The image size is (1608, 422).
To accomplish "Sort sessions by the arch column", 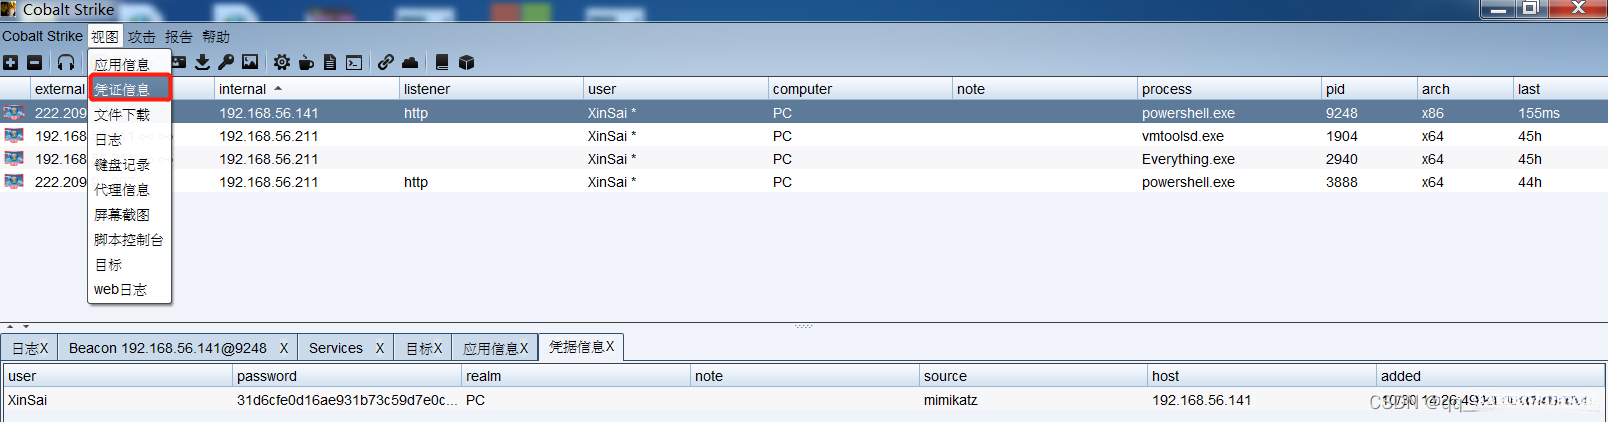I will 1465,89.
